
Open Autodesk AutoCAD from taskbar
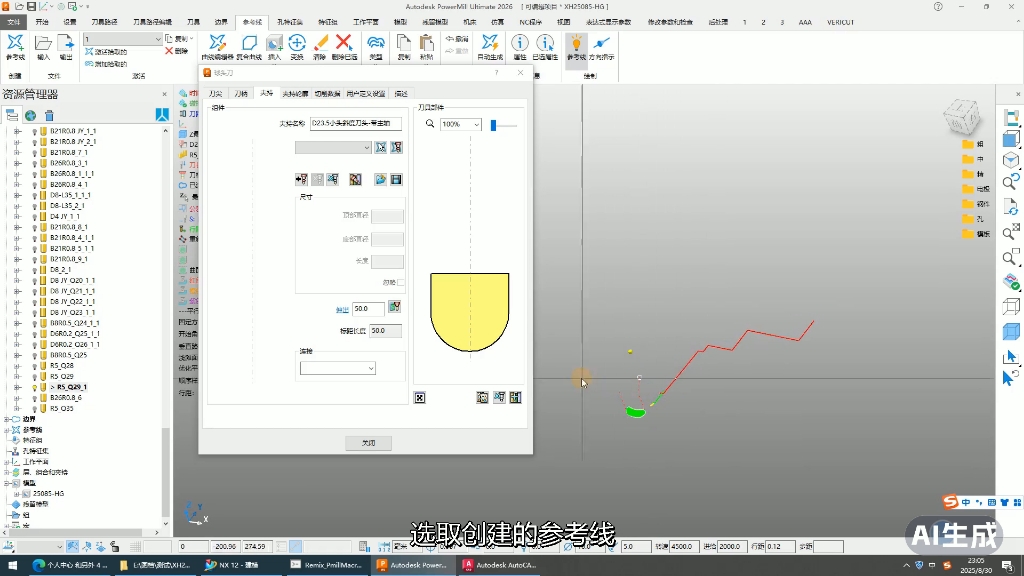500,565
